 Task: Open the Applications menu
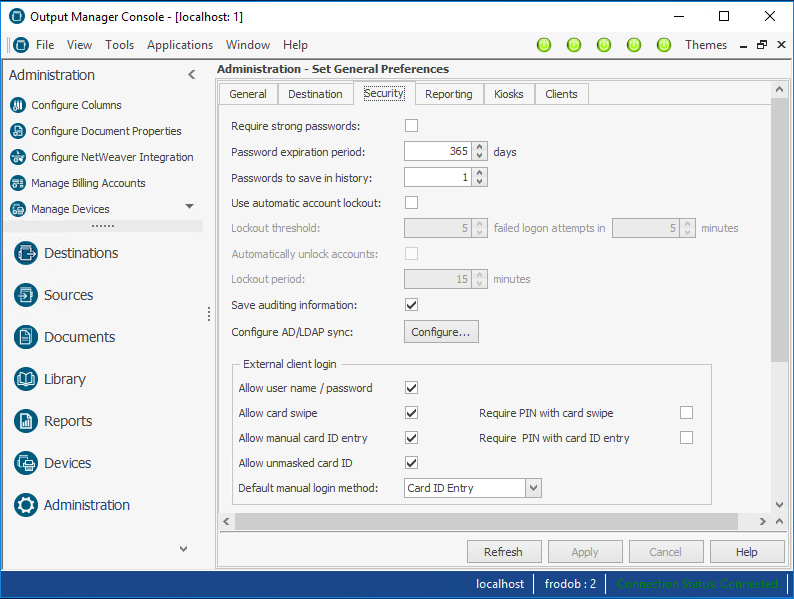pos(180,45)
